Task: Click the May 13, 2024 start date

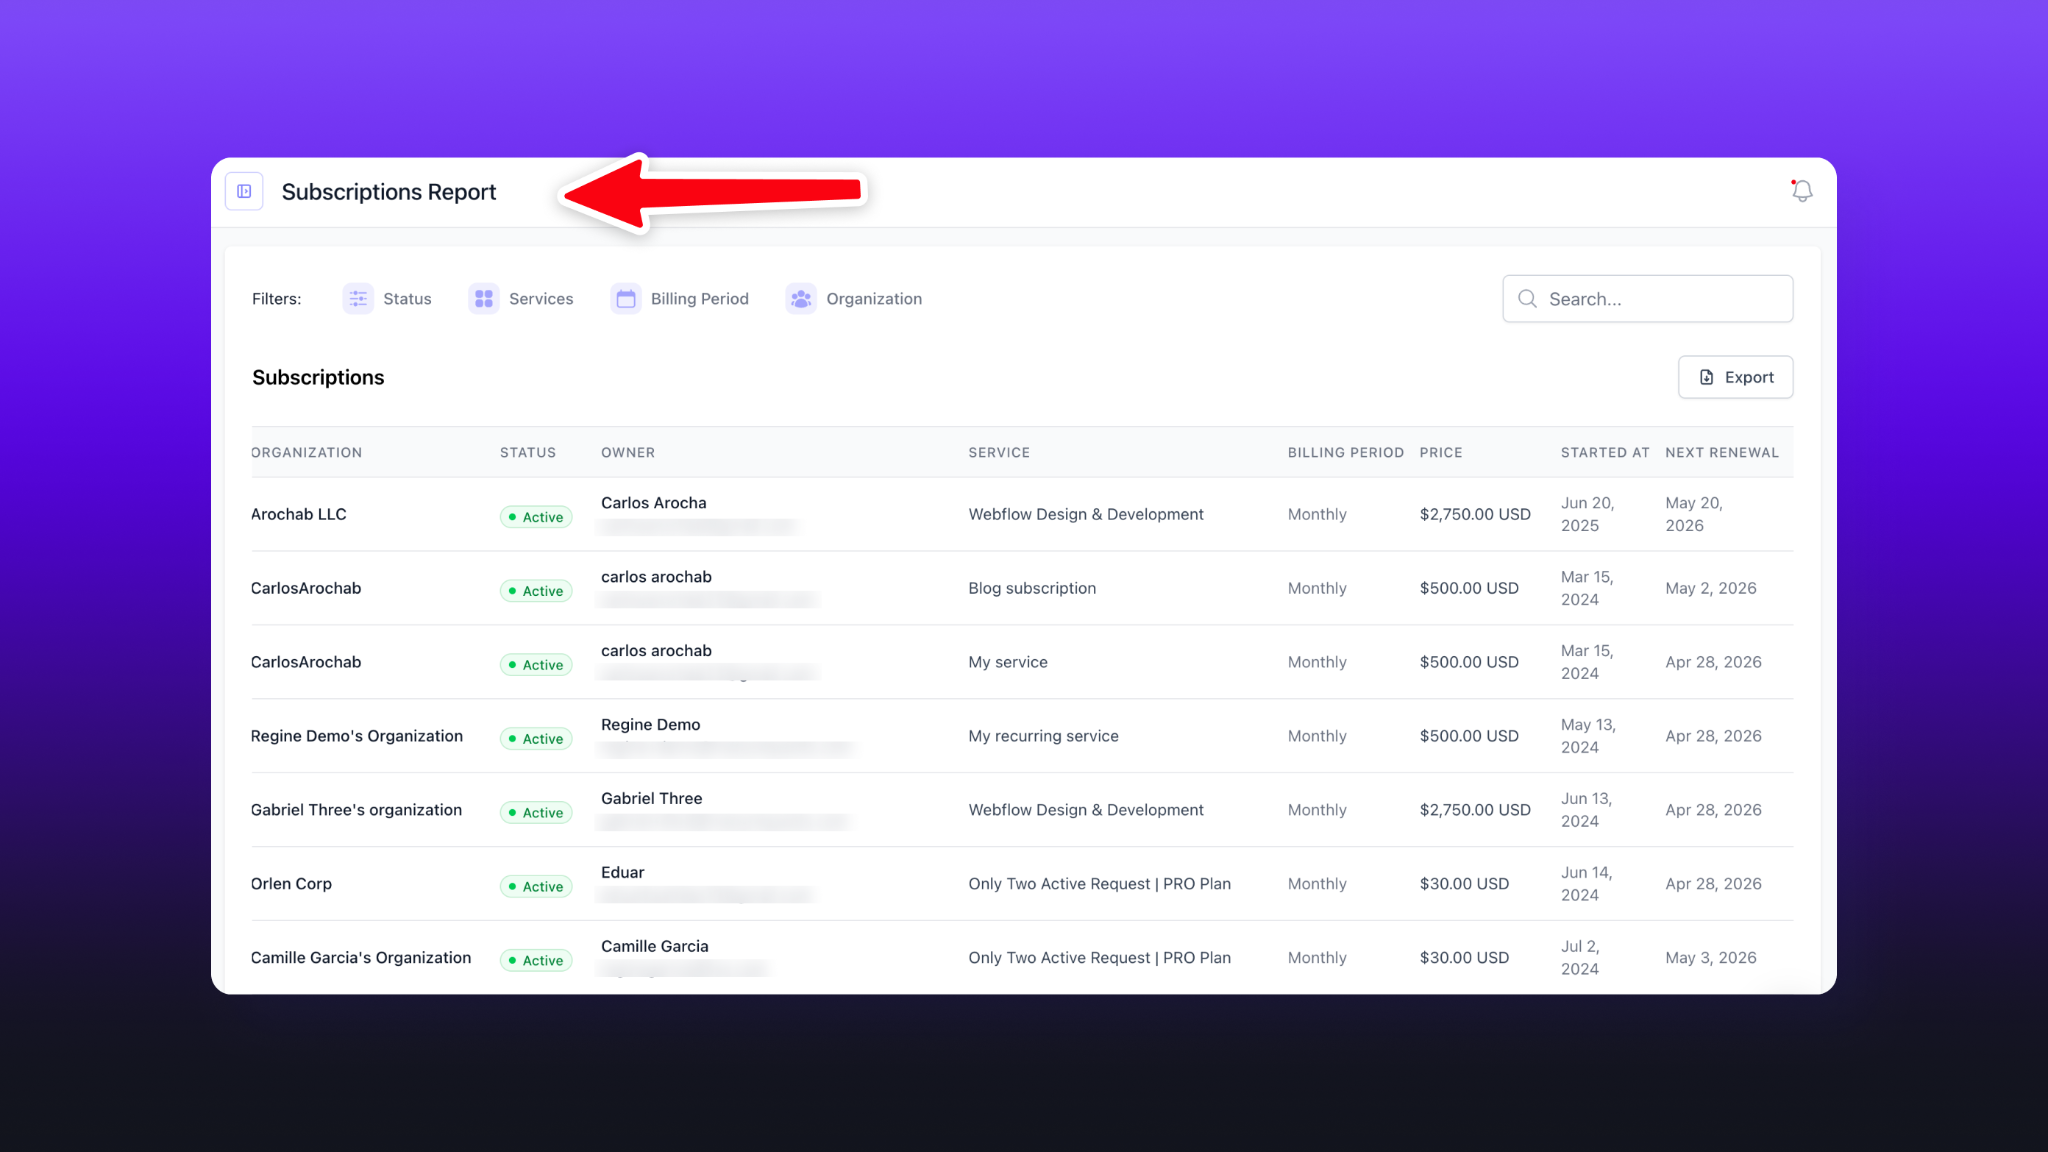Action: pyautogui.click(x=1588, y=736)
